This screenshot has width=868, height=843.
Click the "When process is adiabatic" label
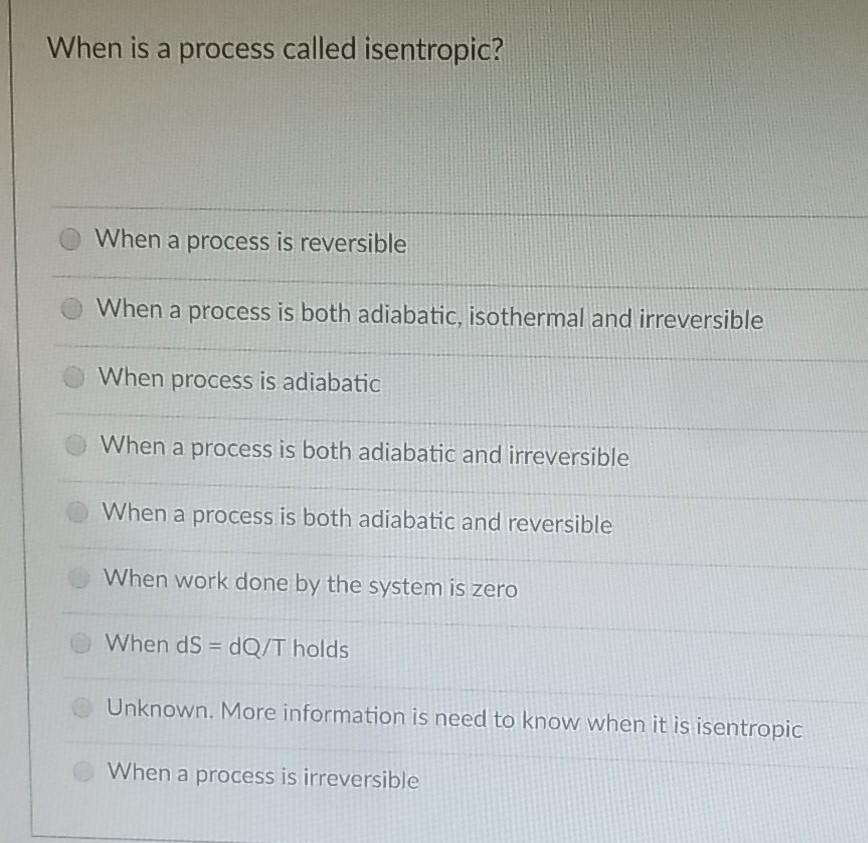237,380
